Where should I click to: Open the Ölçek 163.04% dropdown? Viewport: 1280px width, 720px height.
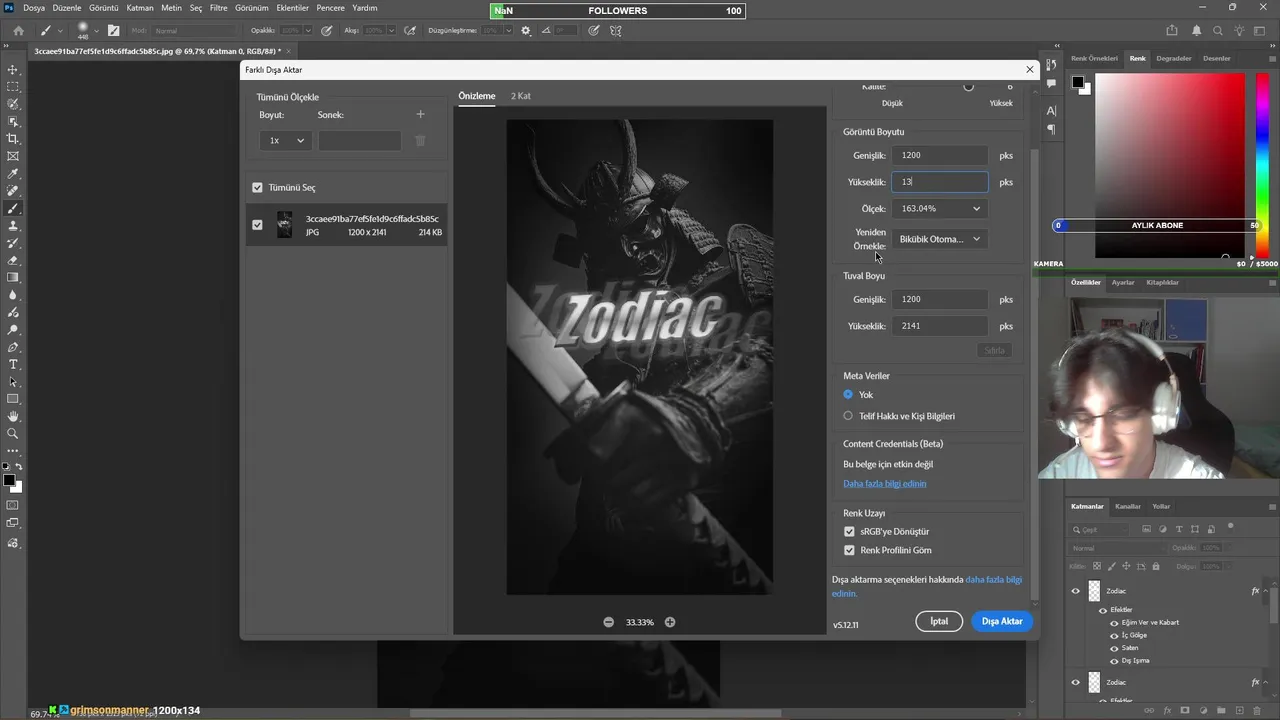[940, 208]
